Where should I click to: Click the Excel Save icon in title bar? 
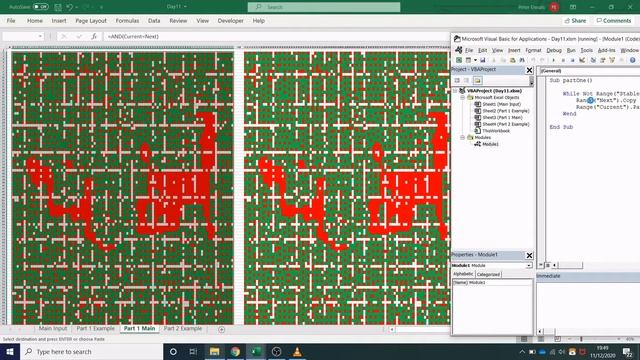coord(58,7)
